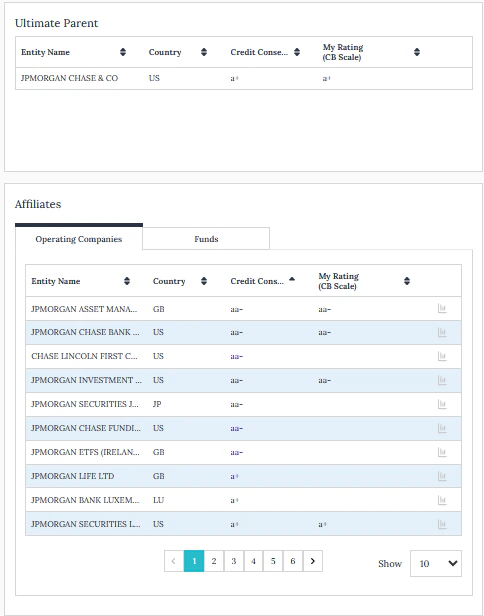Jump to page 2
484x616 pixels.
point(214,561)
